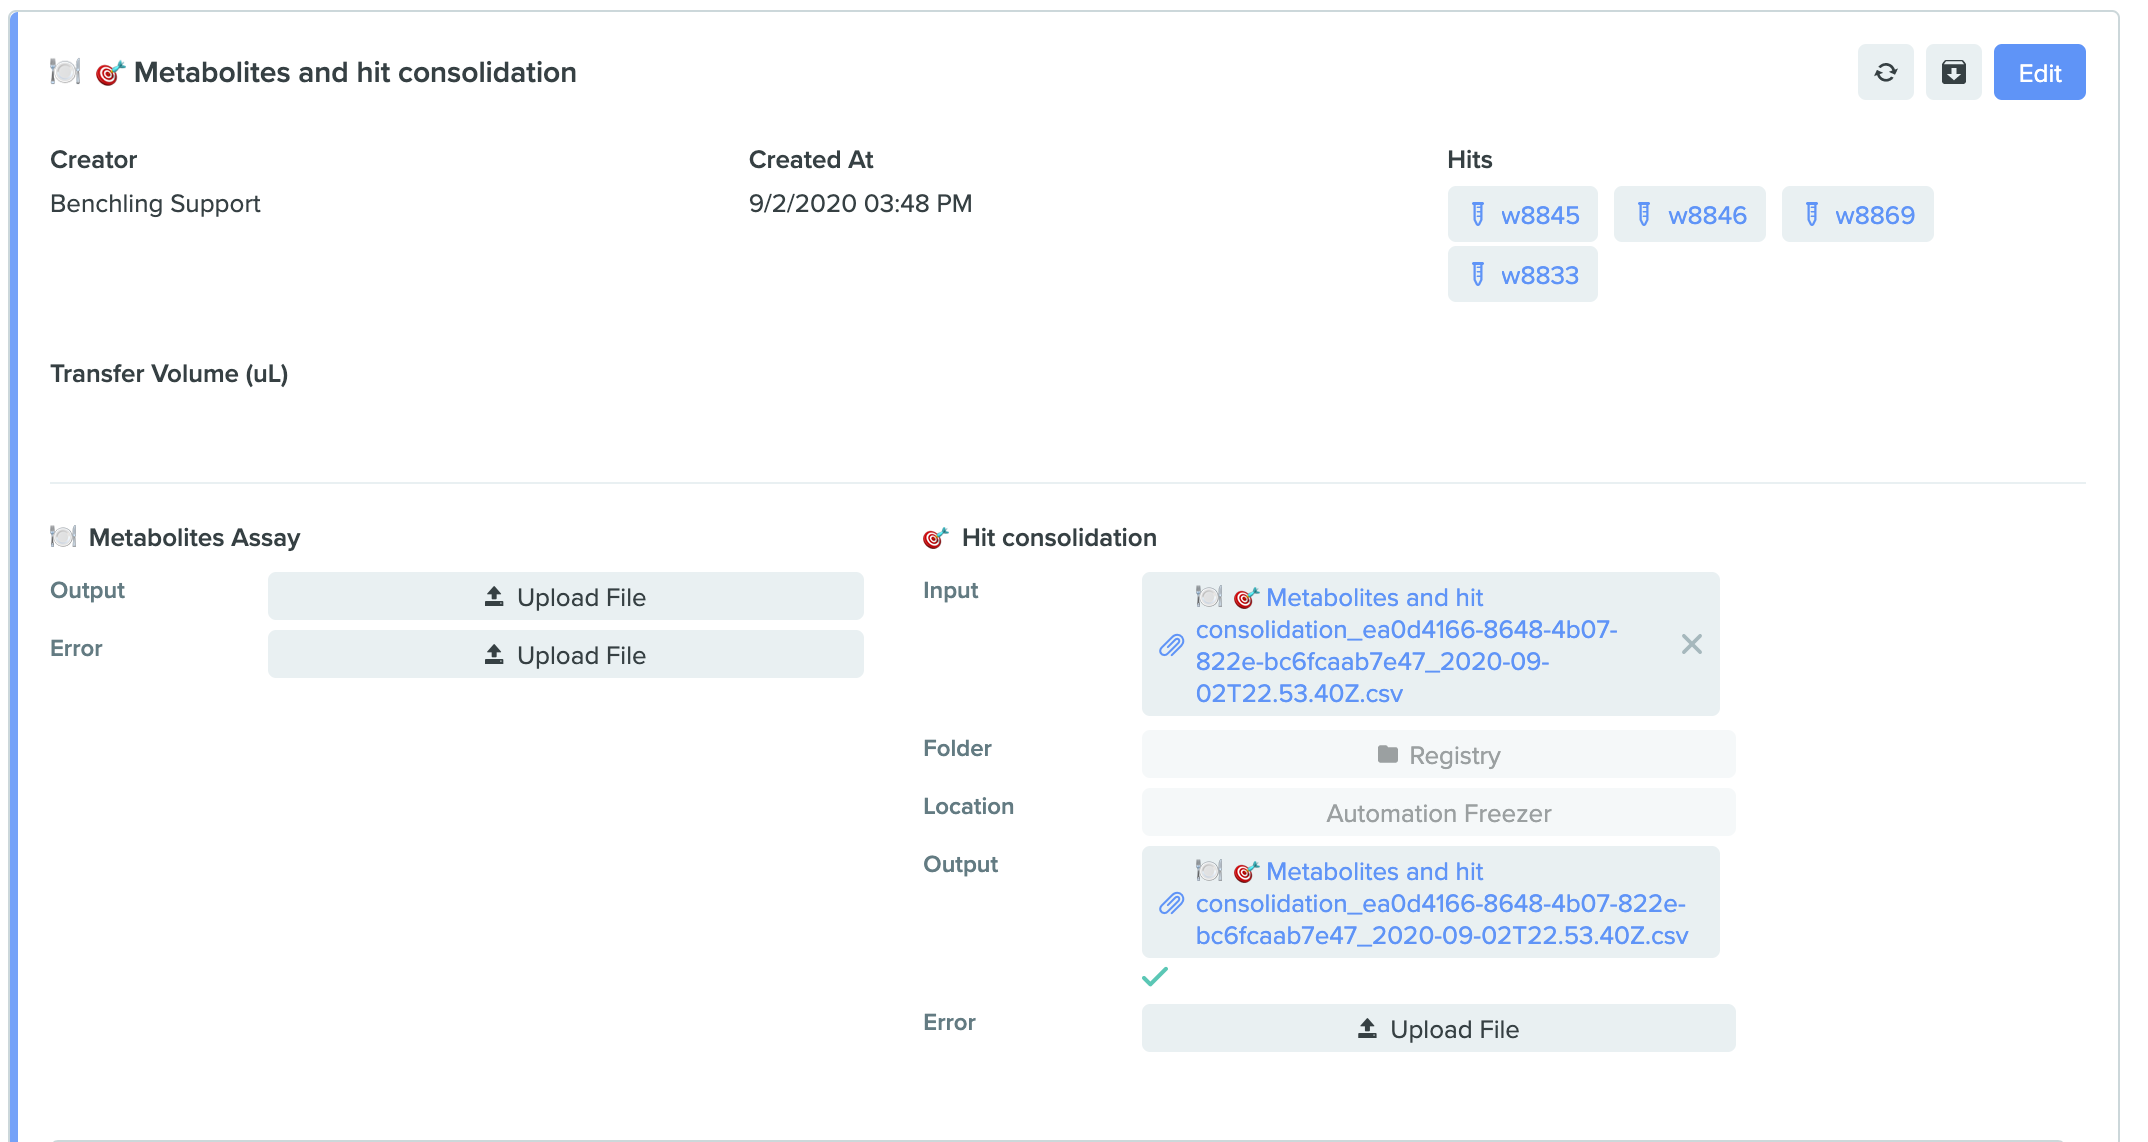Remove the Input csv attachment

coord(1691,644)
